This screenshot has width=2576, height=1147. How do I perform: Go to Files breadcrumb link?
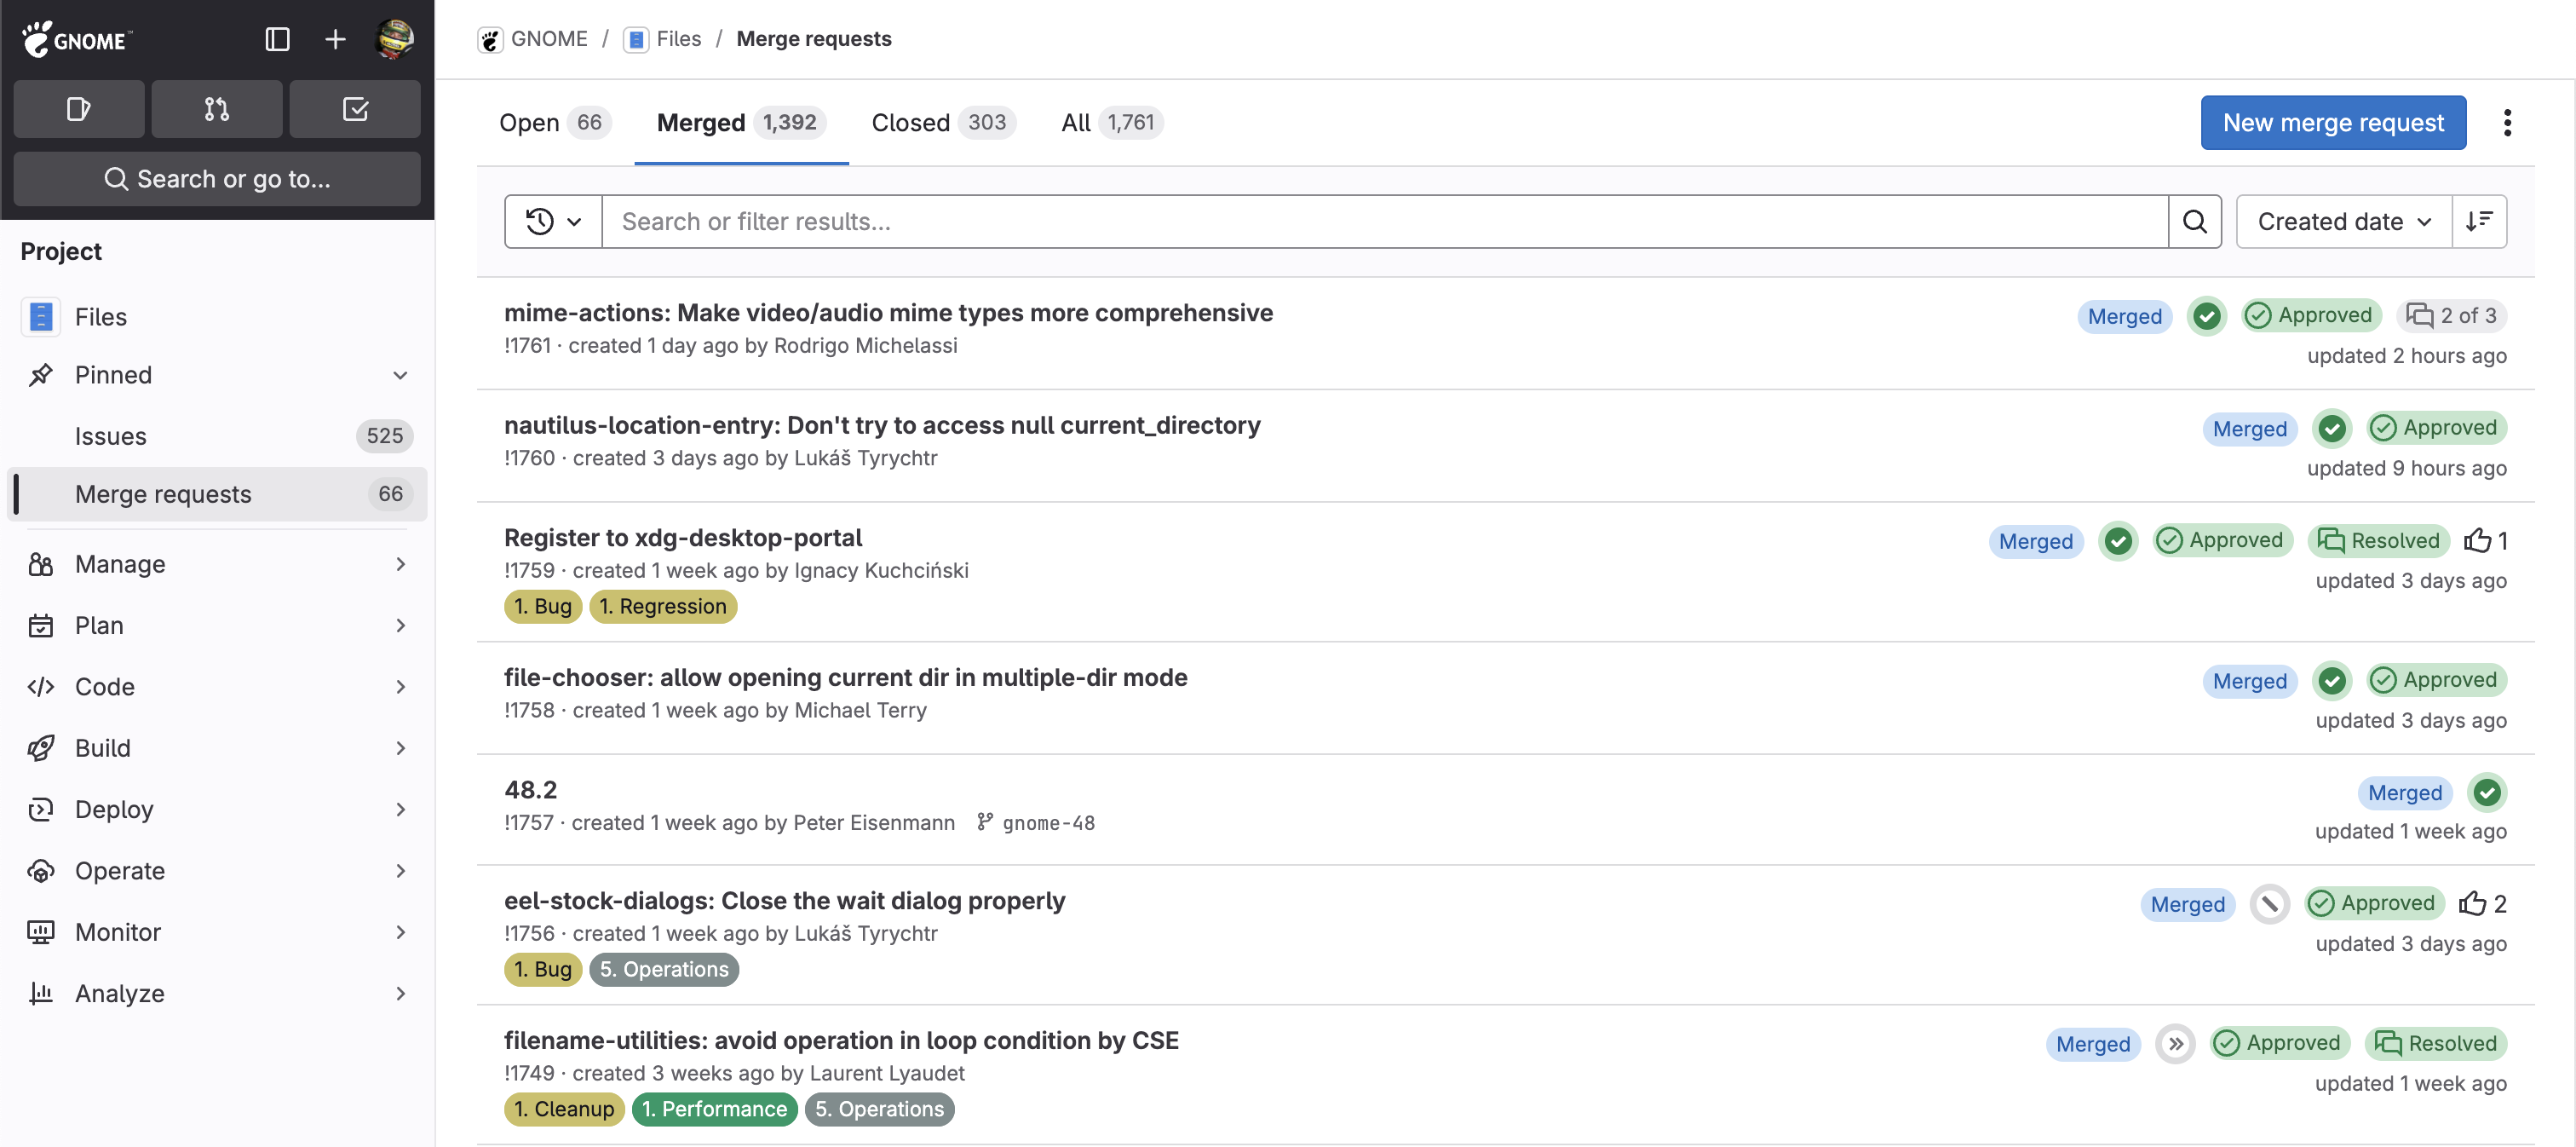[663, 39]
